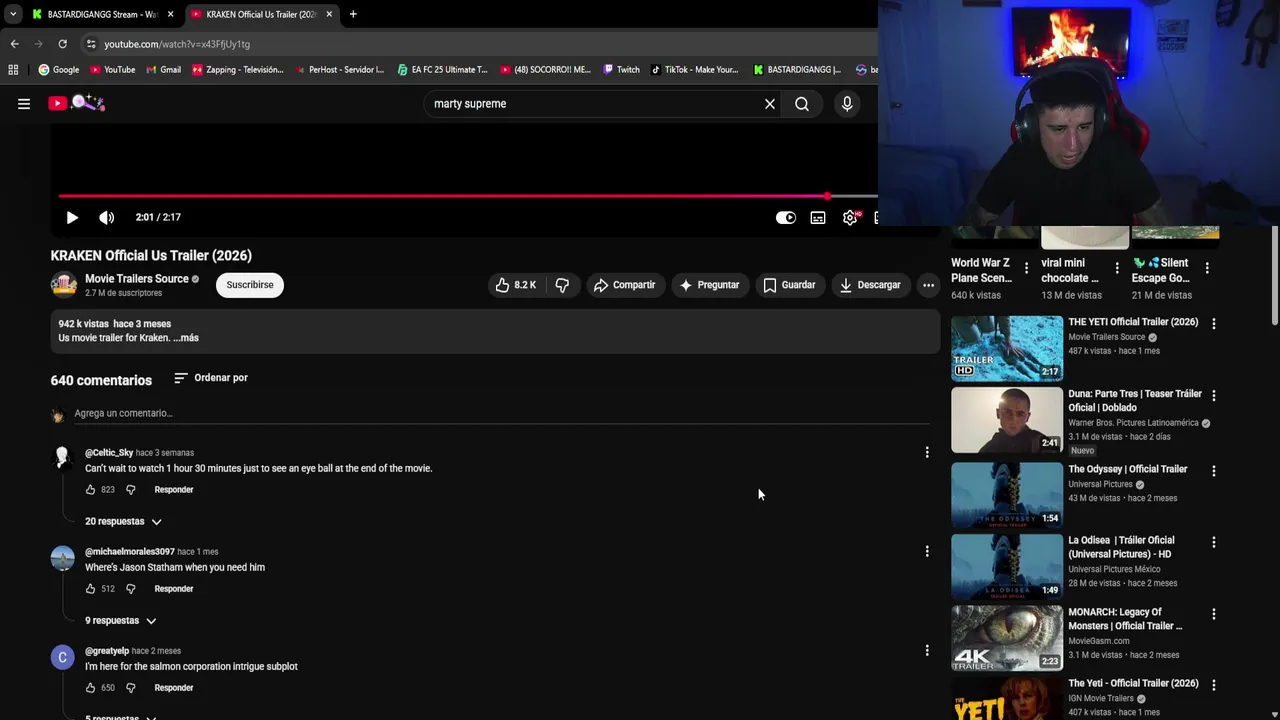Image resolution: width=1280 pixels, height=720 pixels.
Task: Open the Preguntar AI button
Action: point(709,285)
